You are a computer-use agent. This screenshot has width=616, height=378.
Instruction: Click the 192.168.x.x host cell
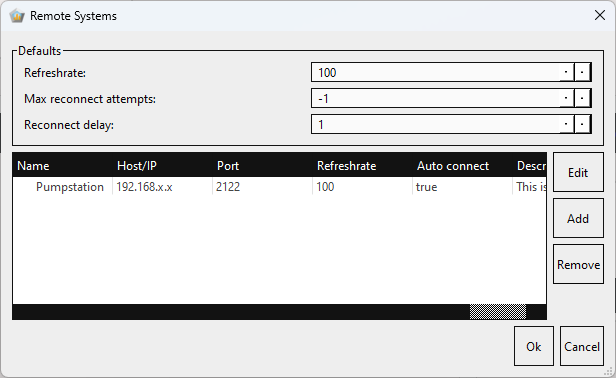coord(162,186)
